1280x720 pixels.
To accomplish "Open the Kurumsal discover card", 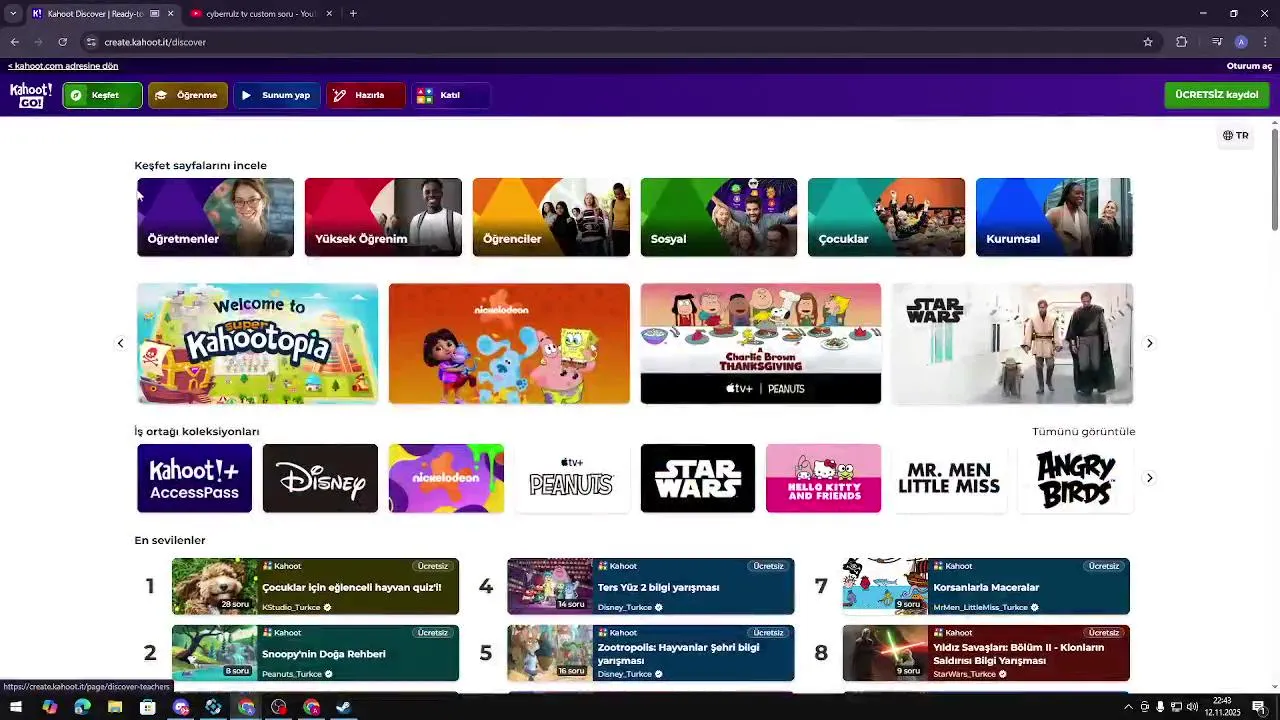I will pyautogui.click(x=1054, y=217).
